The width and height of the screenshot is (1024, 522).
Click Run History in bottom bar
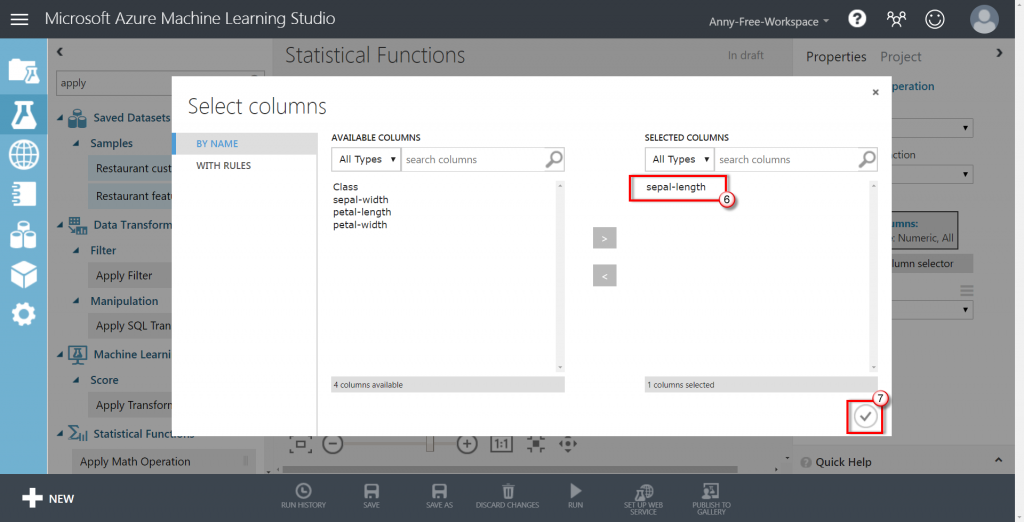coord(304,496)
